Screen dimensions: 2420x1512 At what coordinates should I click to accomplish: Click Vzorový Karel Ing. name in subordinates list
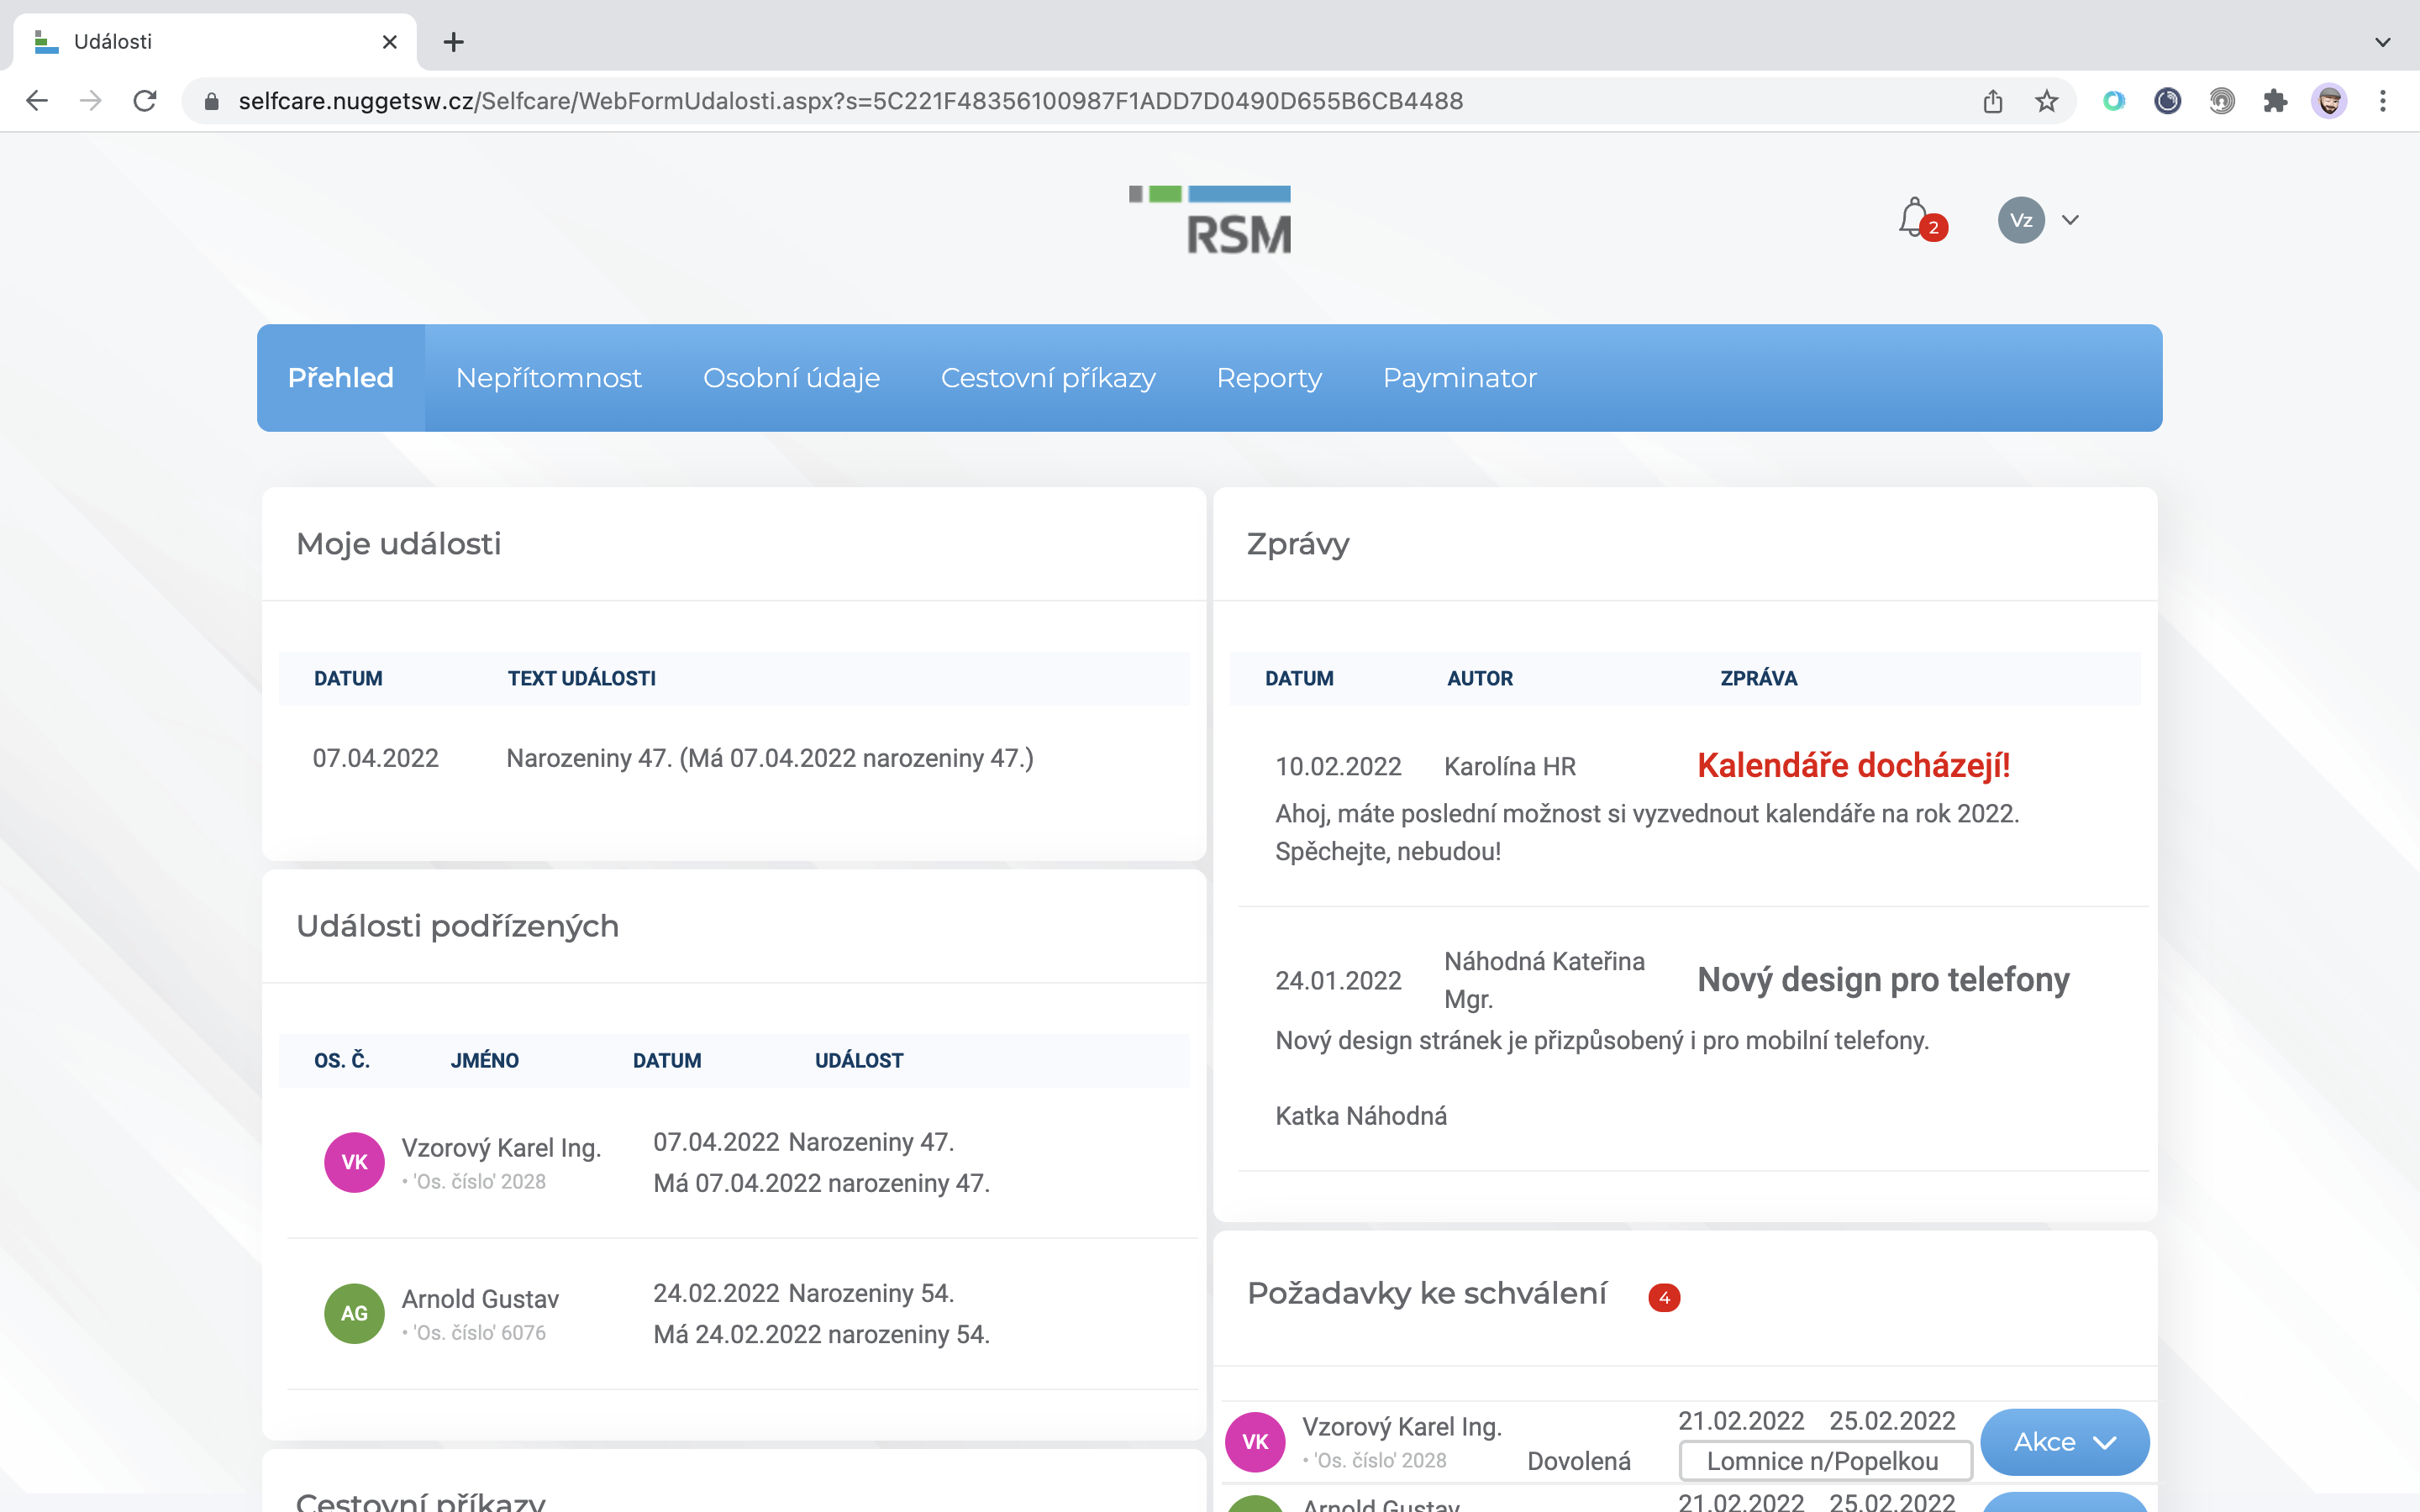coord(501,1148)
